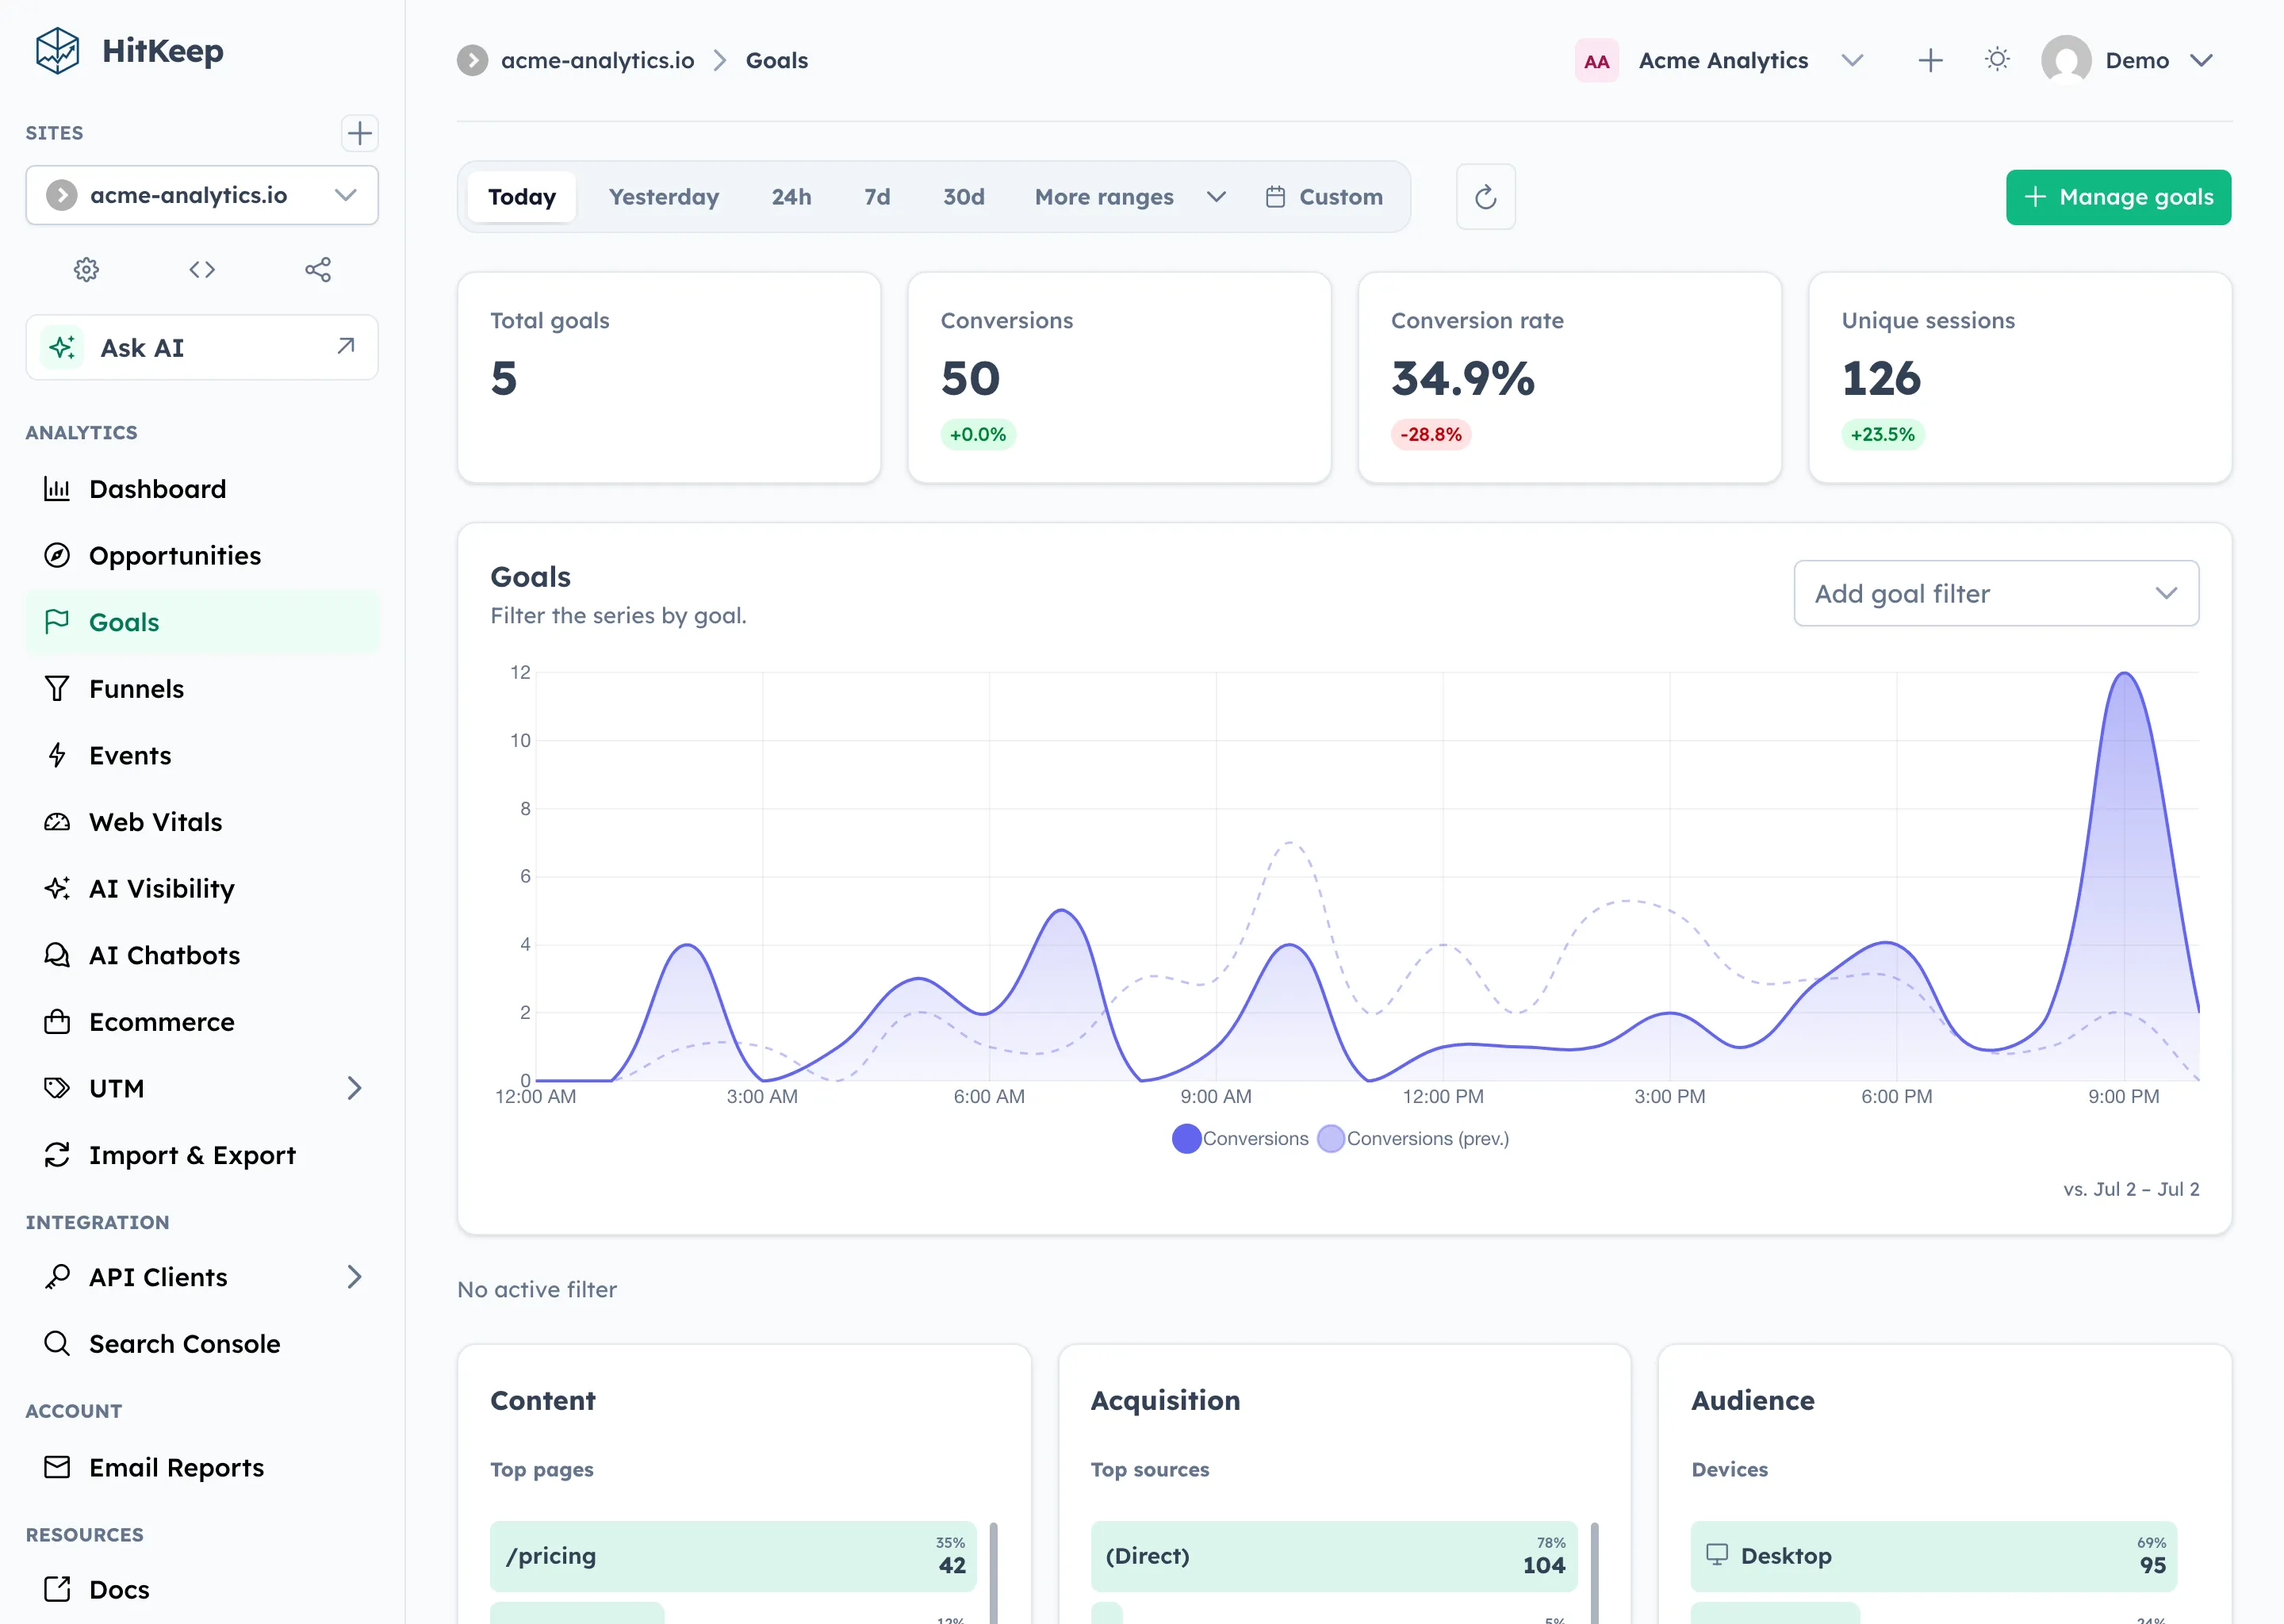Click the top bar plus icon

1930,61
